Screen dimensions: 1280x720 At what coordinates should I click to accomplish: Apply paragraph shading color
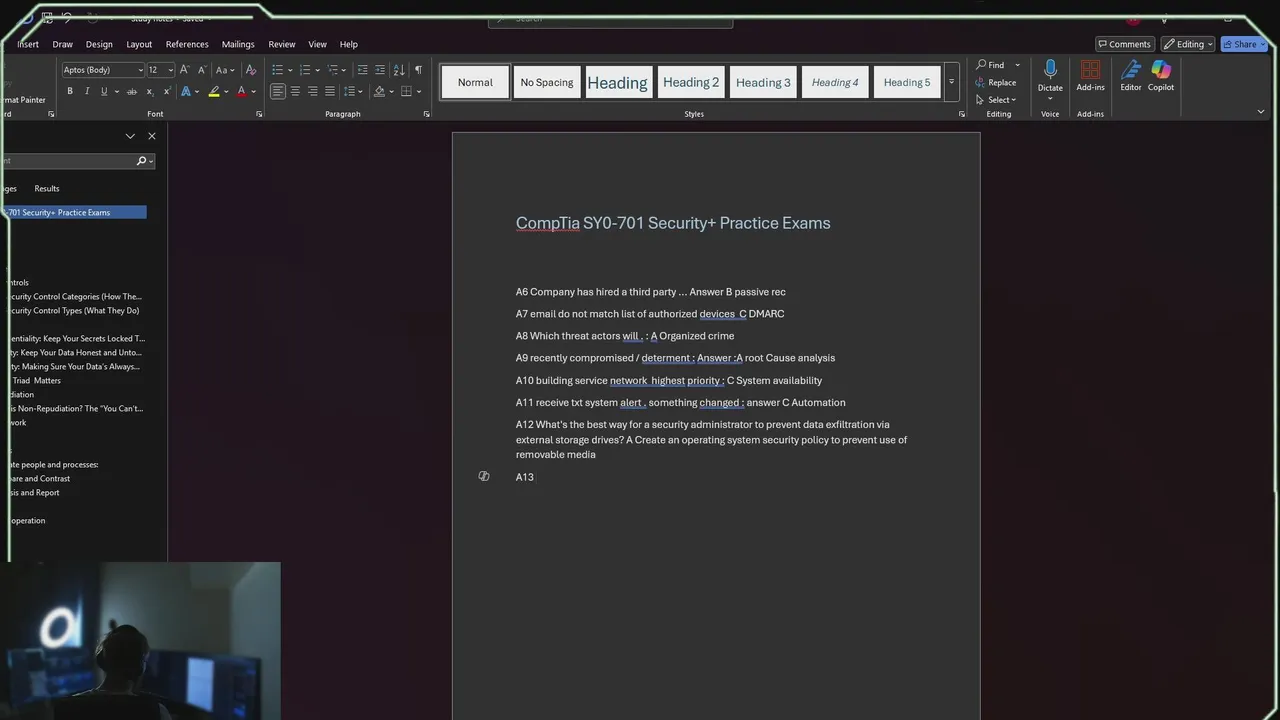click(x=379, y=91)
